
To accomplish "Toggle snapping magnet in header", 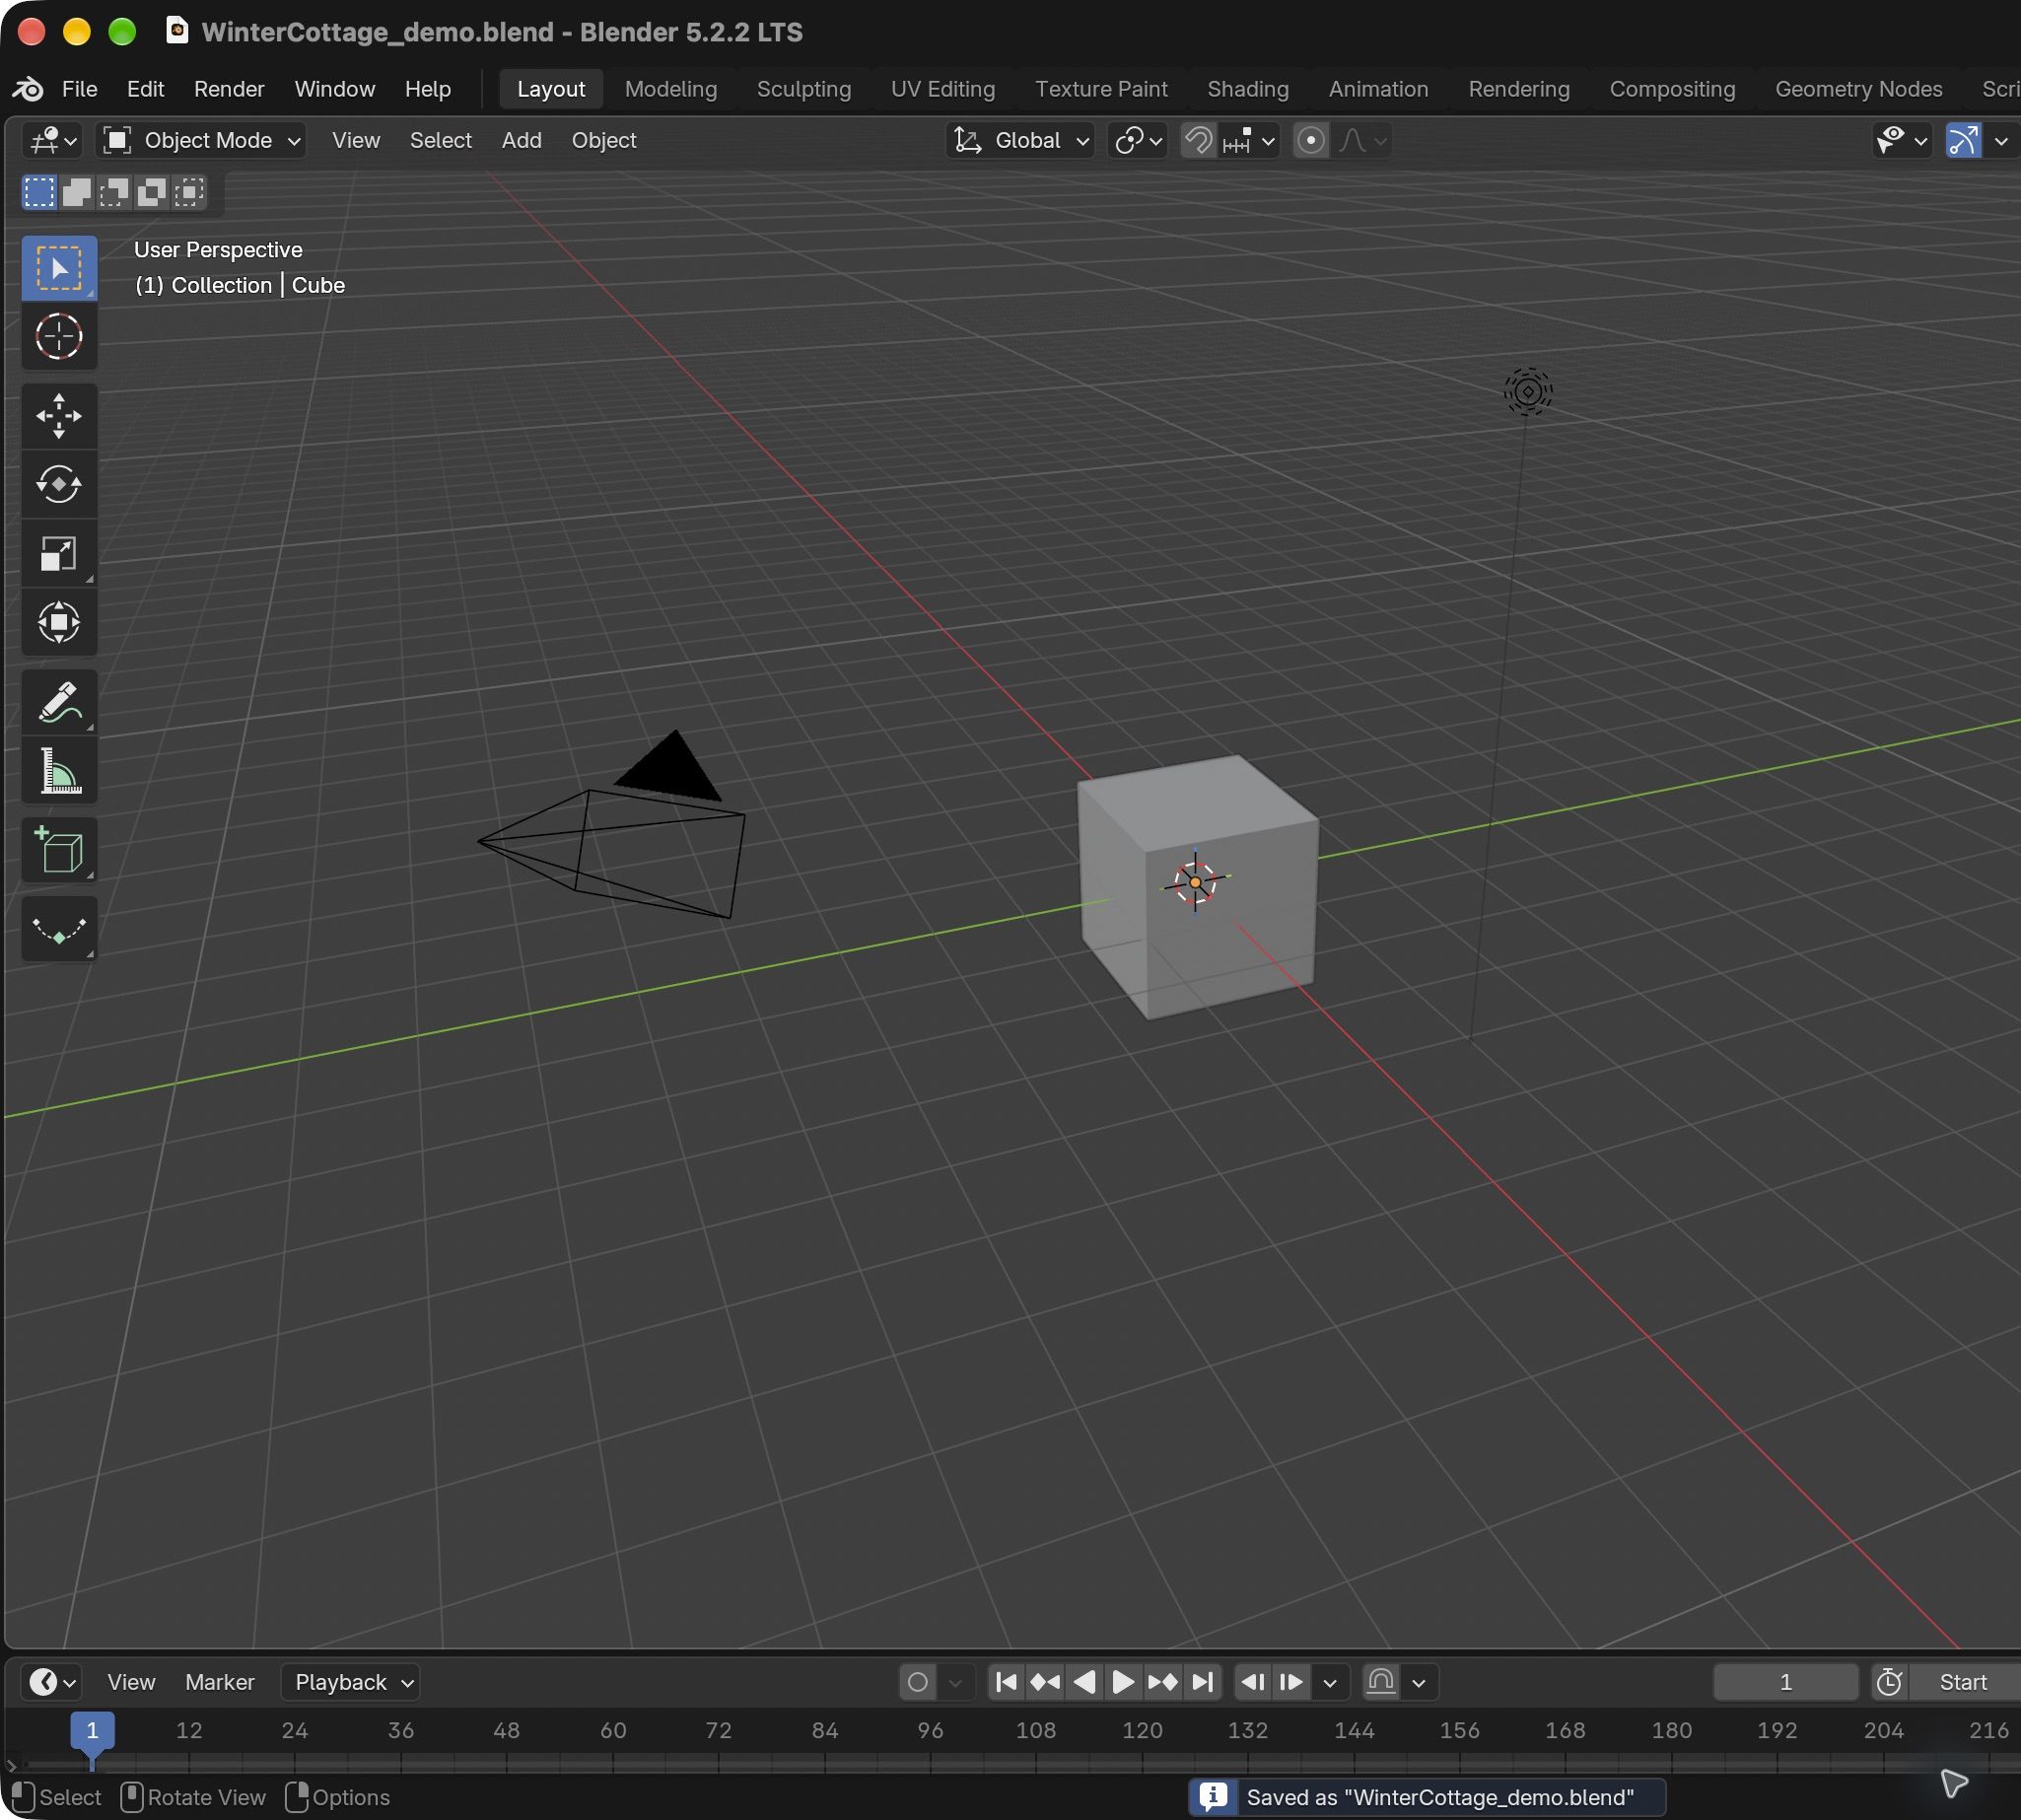I will click(1198, 141).
